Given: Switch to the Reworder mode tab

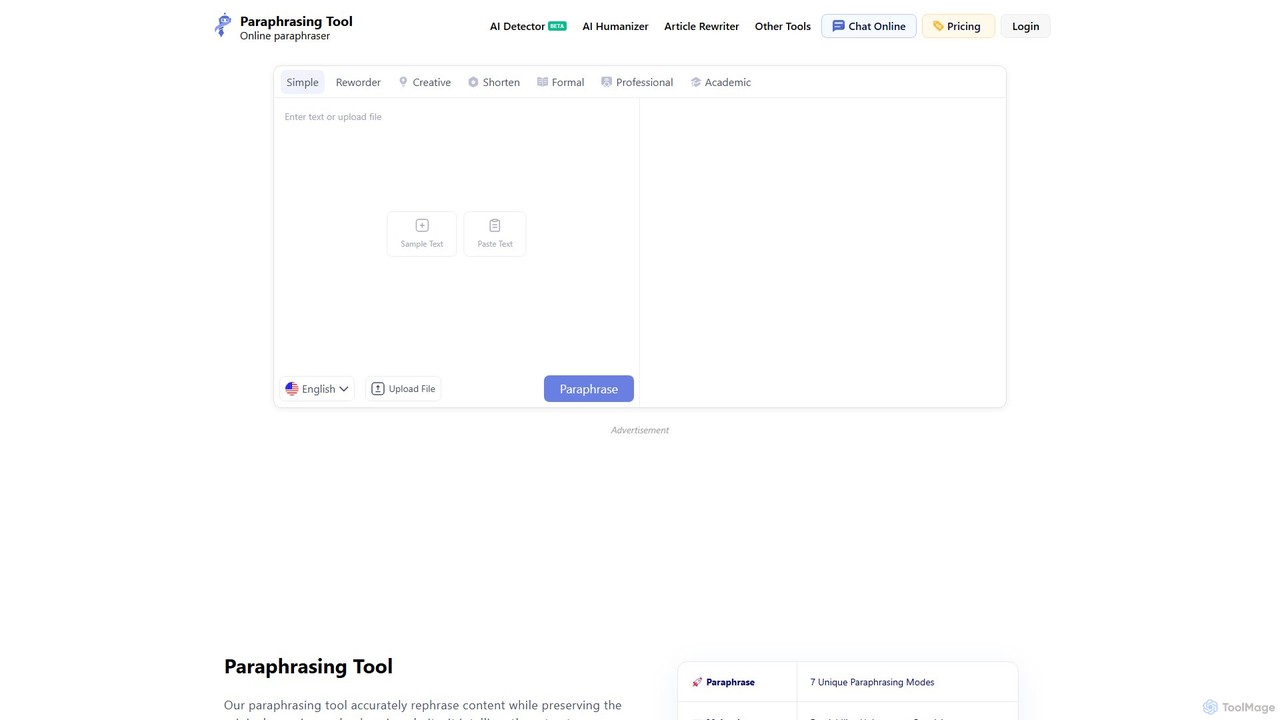Looking at the screenshot, I should (x=358, y=82).
